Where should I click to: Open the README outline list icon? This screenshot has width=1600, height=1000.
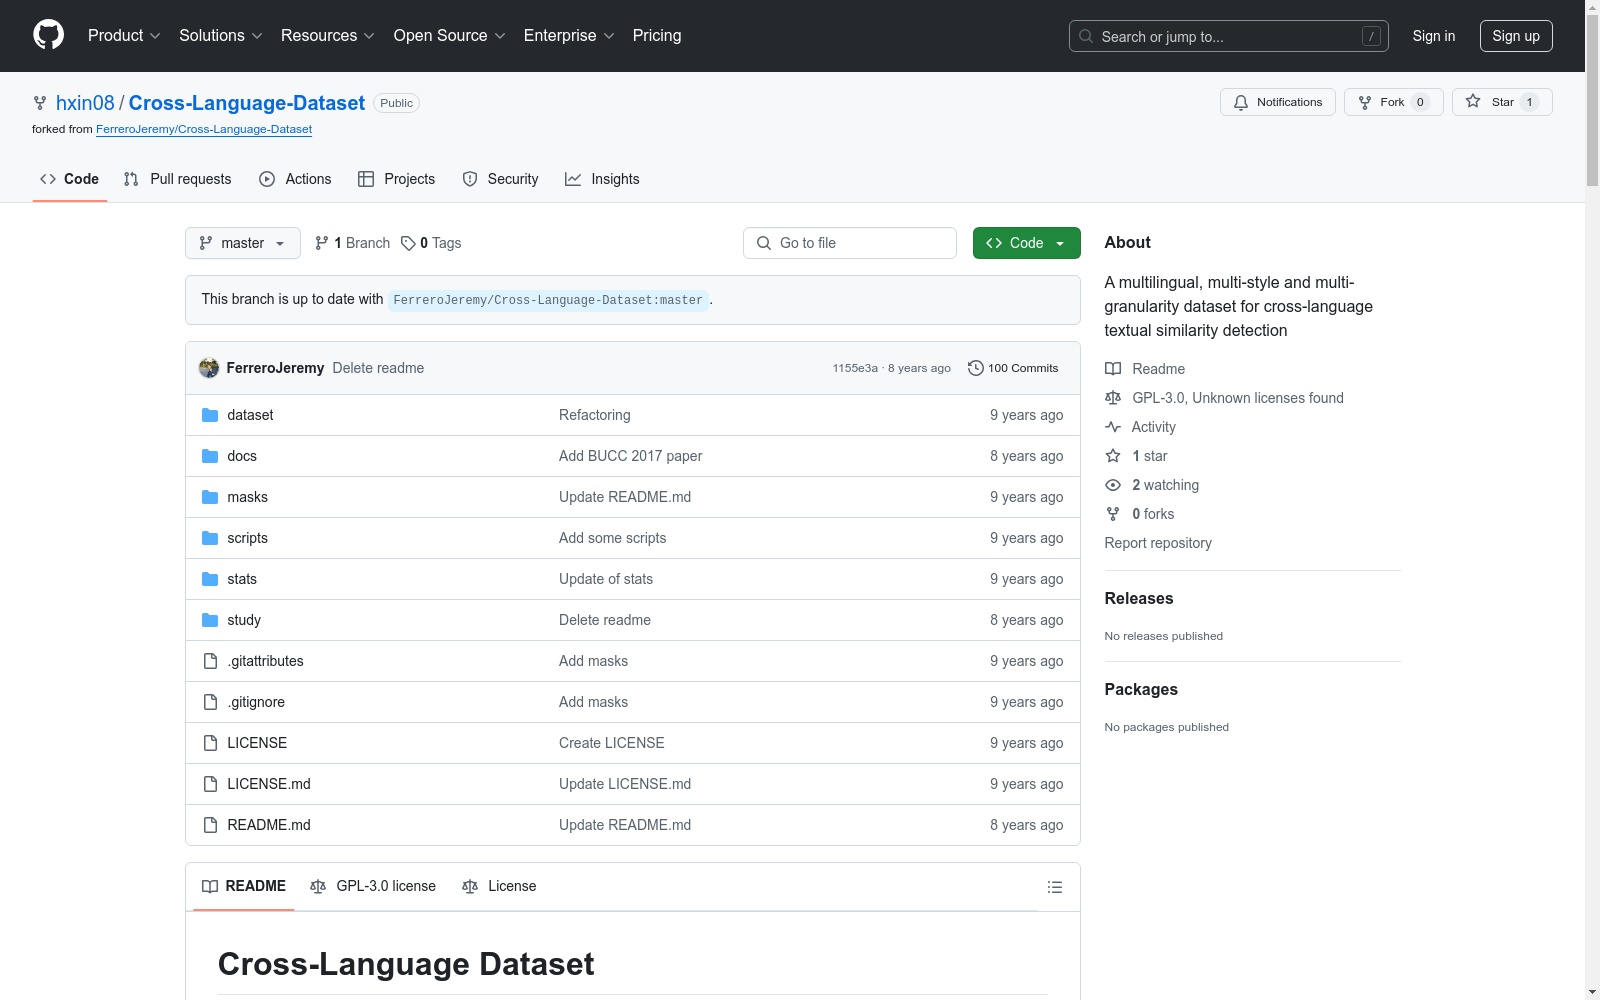[1054, 887]
